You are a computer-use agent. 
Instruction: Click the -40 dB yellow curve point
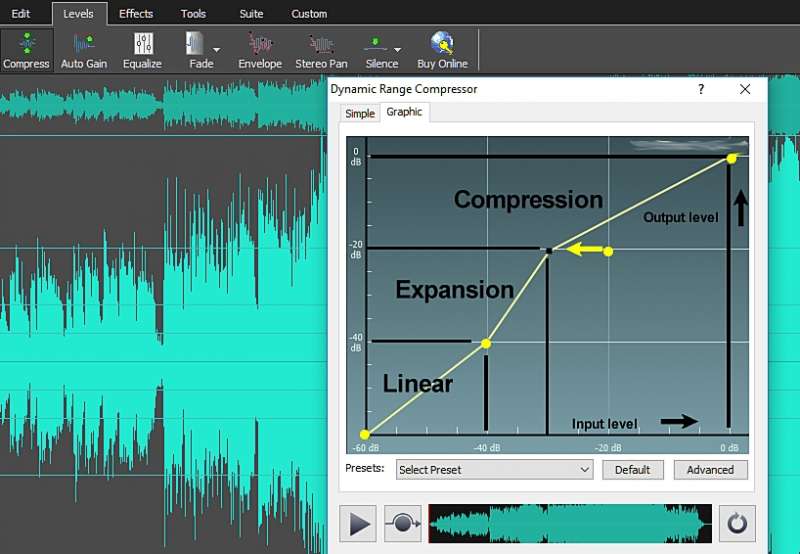coord(486,344)
